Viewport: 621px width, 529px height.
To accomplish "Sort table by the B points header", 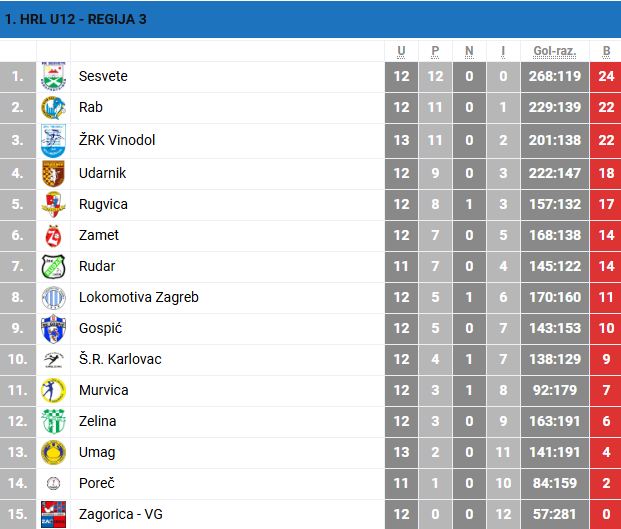I will pos(606,51).
